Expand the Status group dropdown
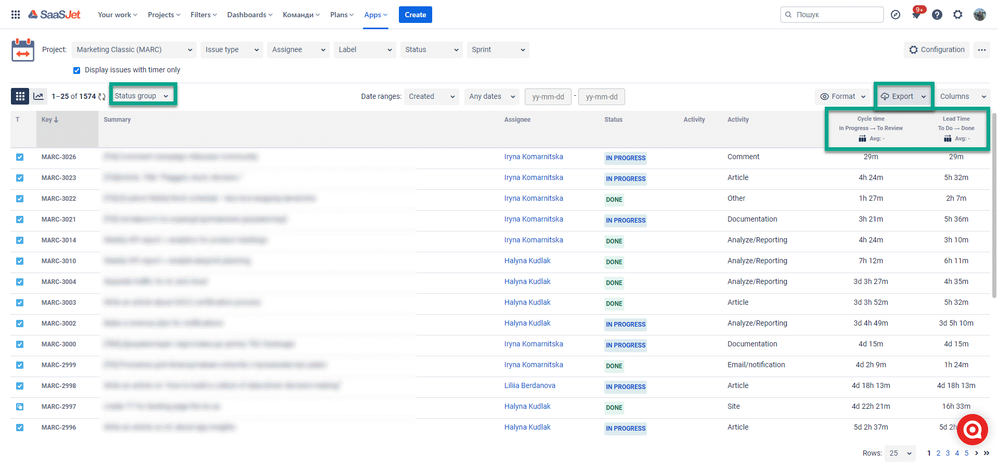This screenshot has height=464, width=998. point(143,95)
